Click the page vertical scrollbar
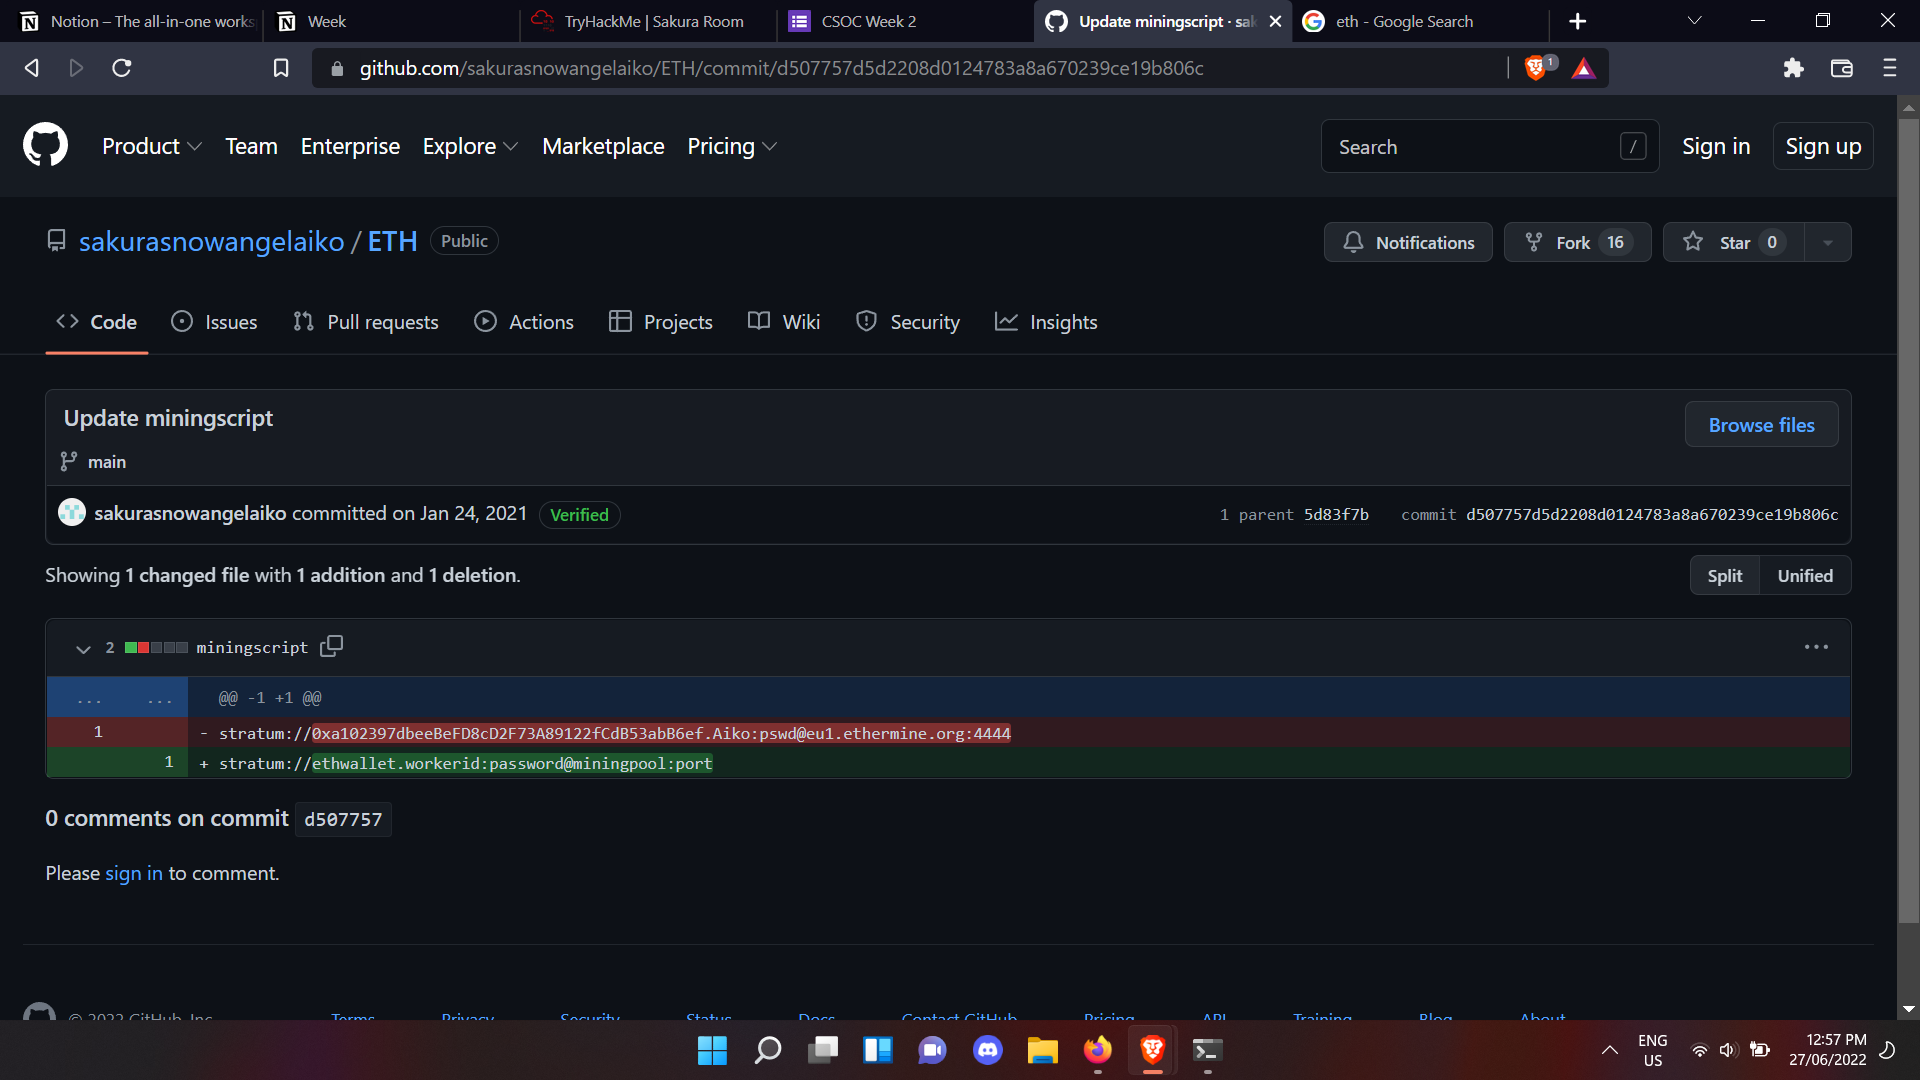The image size is (1920, 1080). [1908, 520]
